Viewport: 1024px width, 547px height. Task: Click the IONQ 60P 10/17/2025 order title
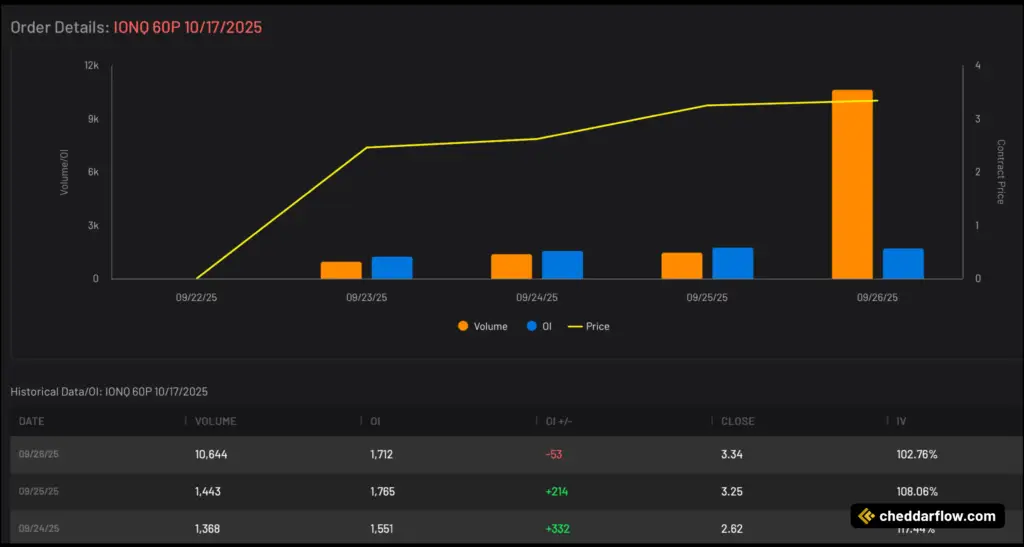188,27
